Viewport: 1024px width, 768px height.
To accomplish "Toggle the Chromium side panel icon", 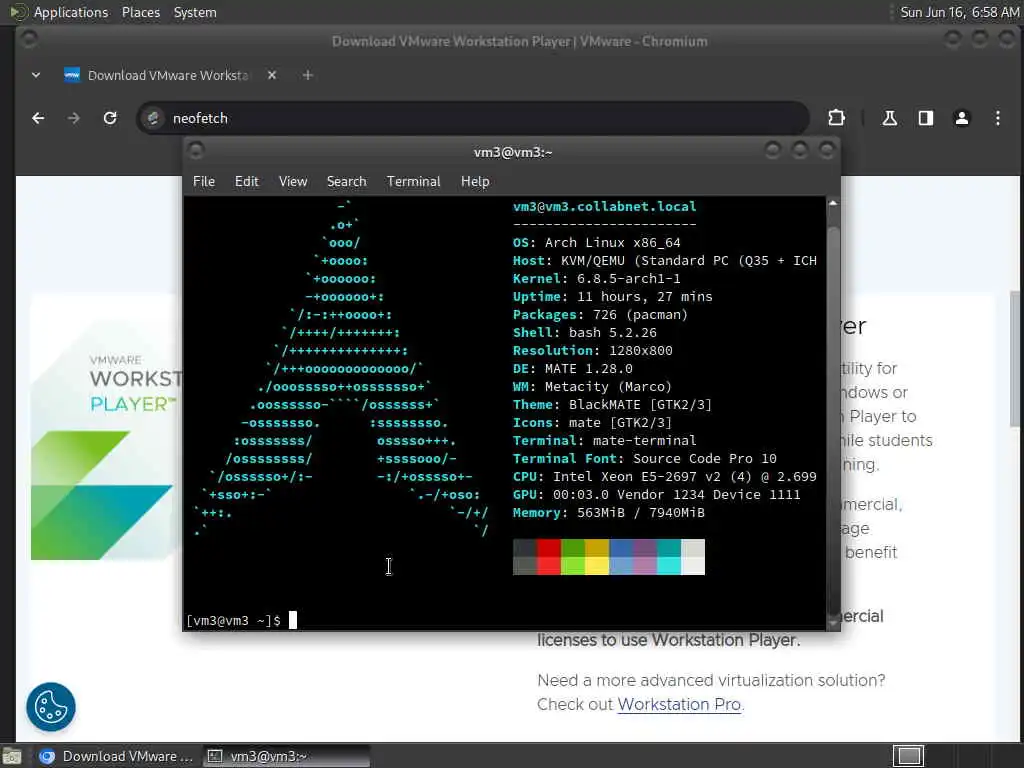I will point(925,118).
